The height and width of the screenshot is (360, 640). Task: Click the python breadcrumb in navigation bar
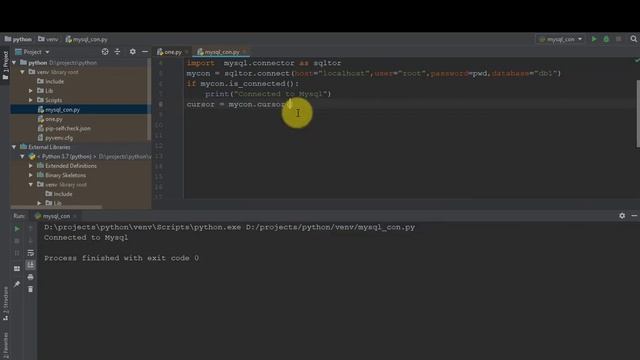pyautogui.click(x=18, y=39)
